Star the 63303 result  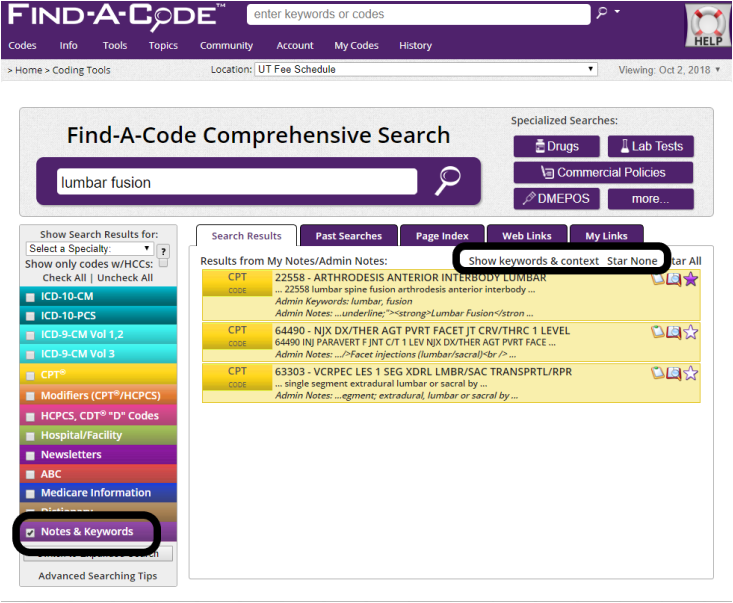pyautogui.click(x=690, y=373)
